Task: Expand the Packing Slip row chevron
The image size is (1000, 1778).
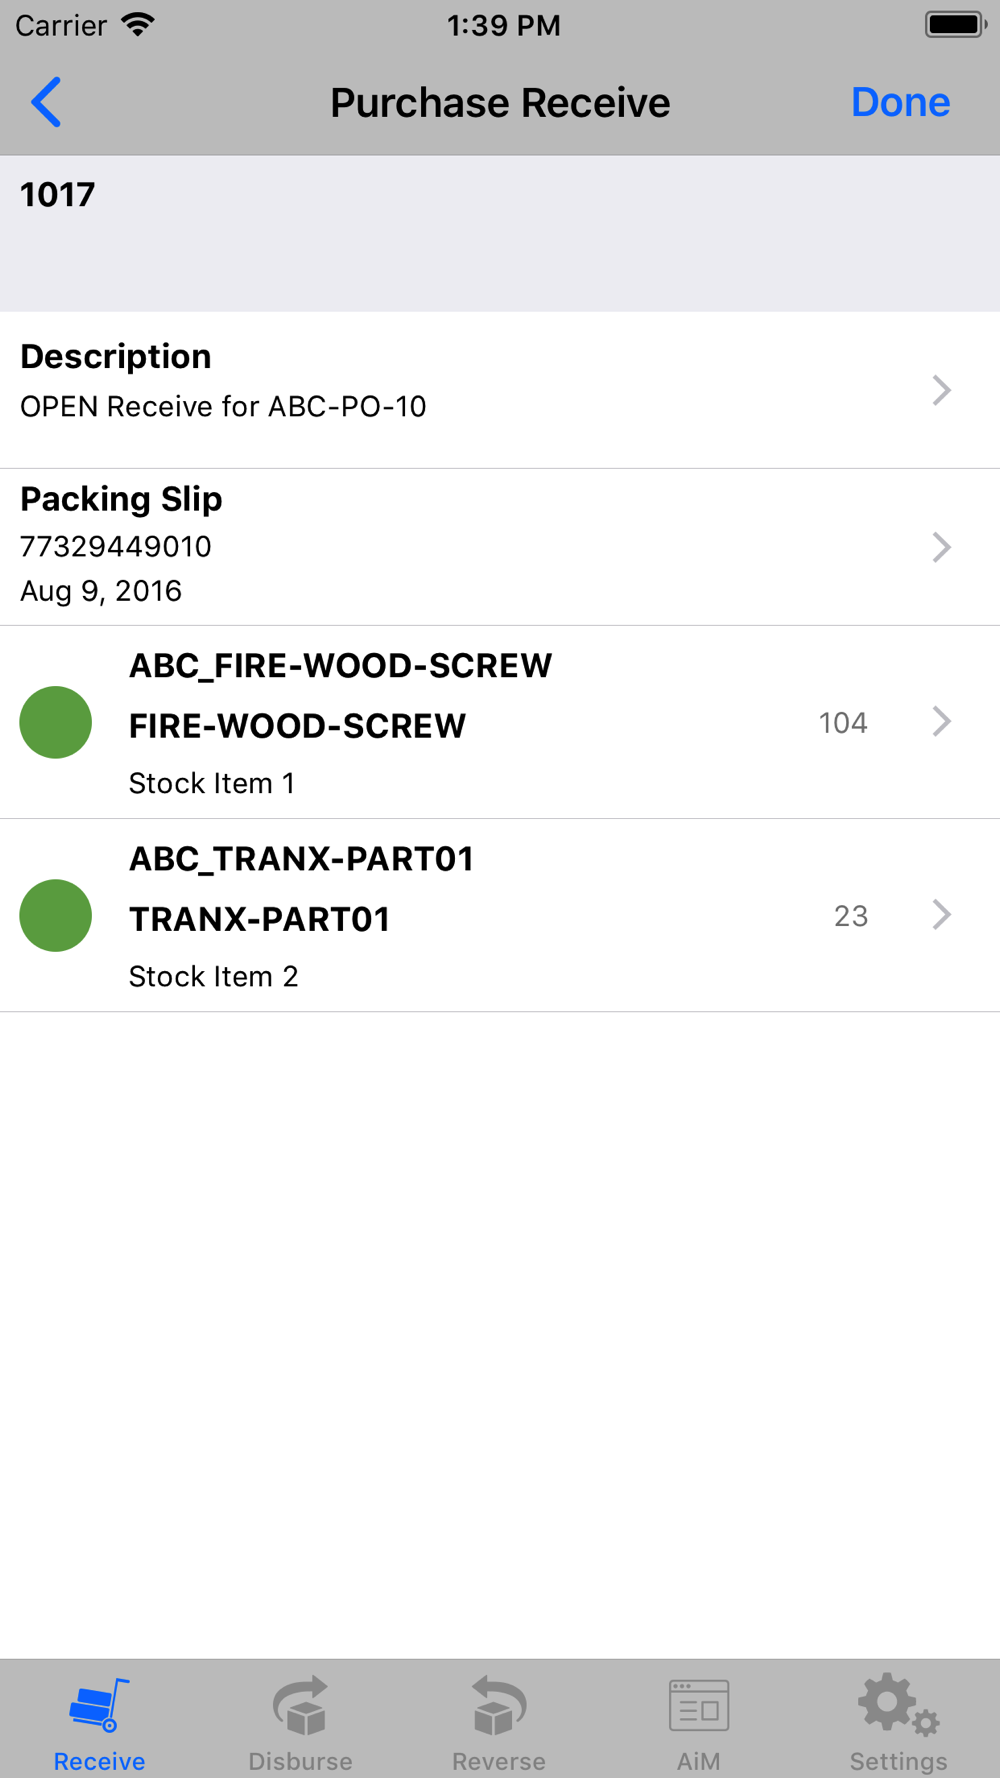Action: 940,547
